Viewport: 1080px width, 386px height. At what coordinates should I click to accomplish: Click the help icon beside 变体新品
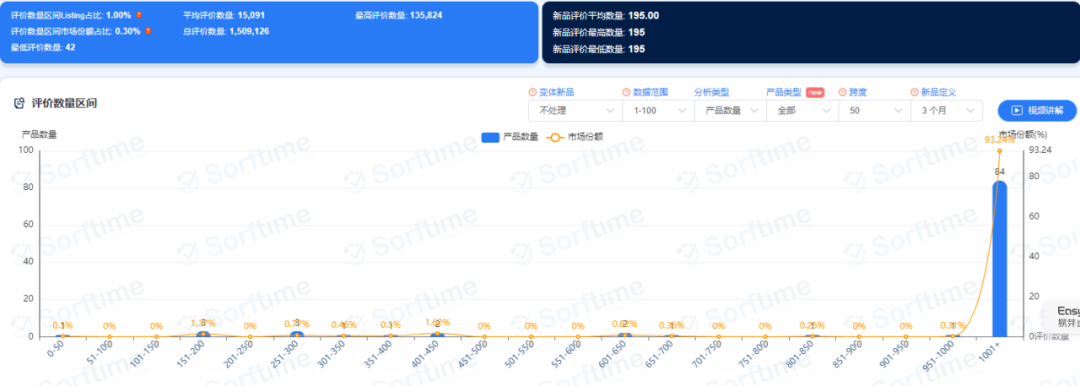pyautogui.click(x=532, y=92)
